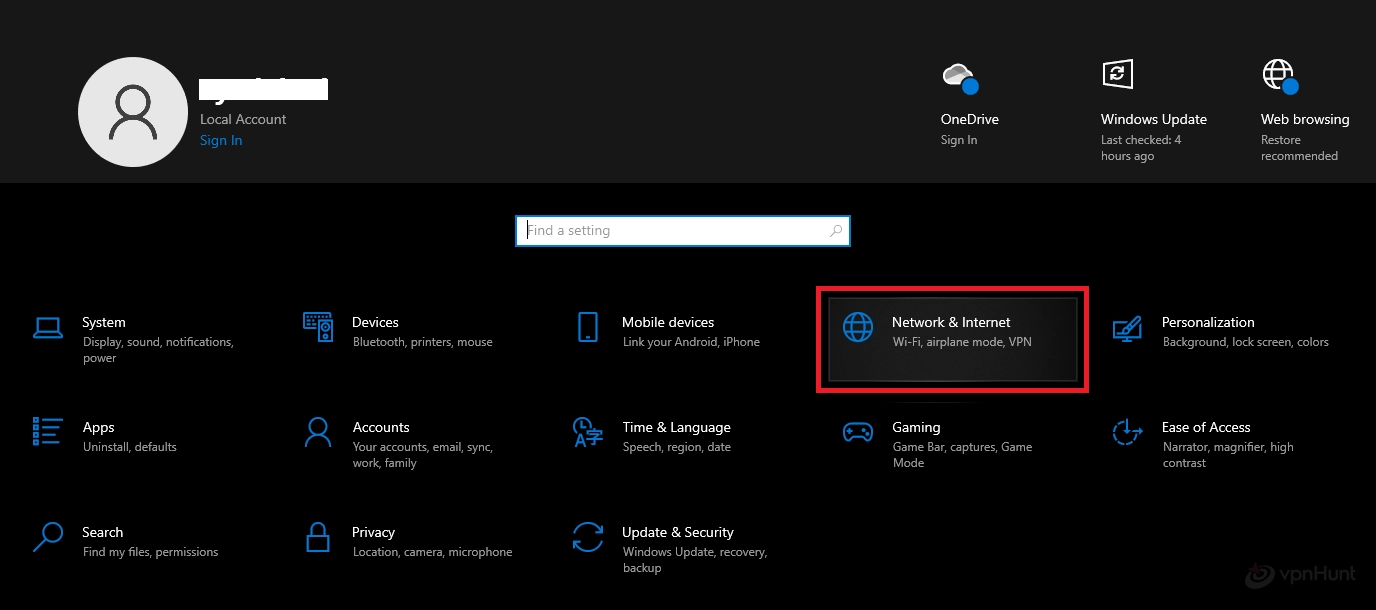1376x610 pixels.
Task: Select the Ease of Access title
Action: 1206,427
